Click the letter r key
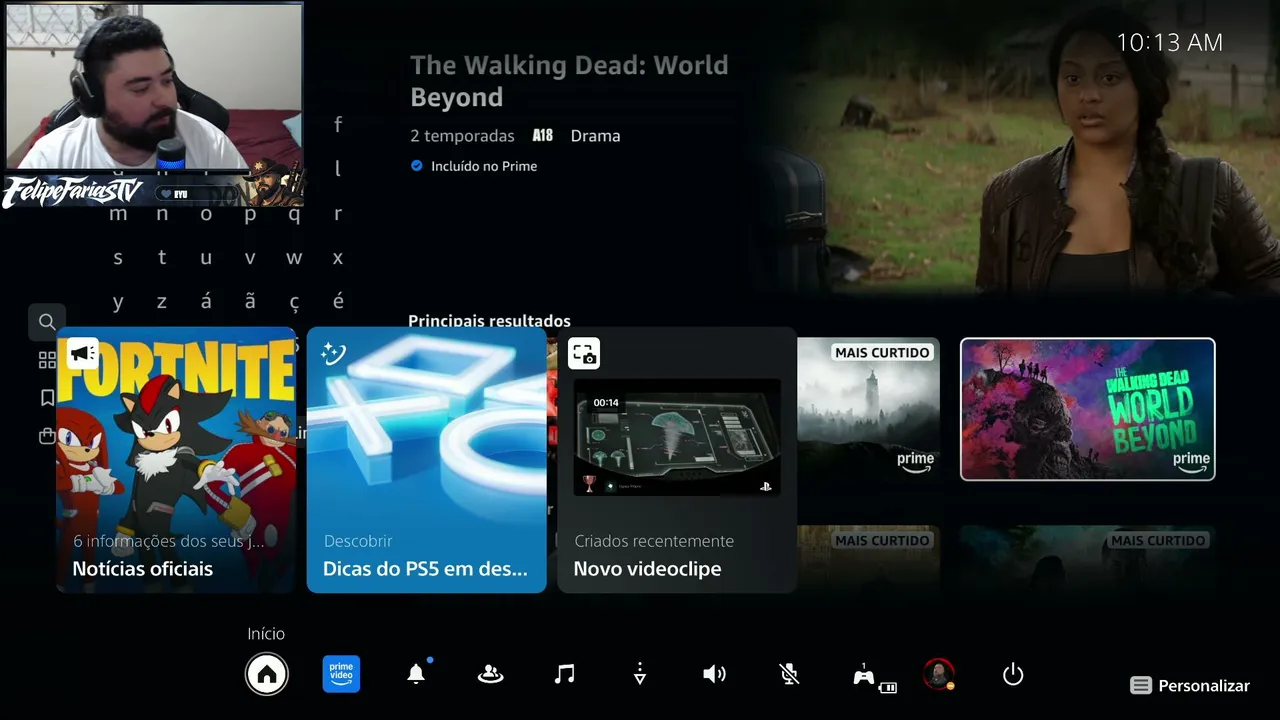Viewport: 1280px width, 720px height. tap(338, 214)
